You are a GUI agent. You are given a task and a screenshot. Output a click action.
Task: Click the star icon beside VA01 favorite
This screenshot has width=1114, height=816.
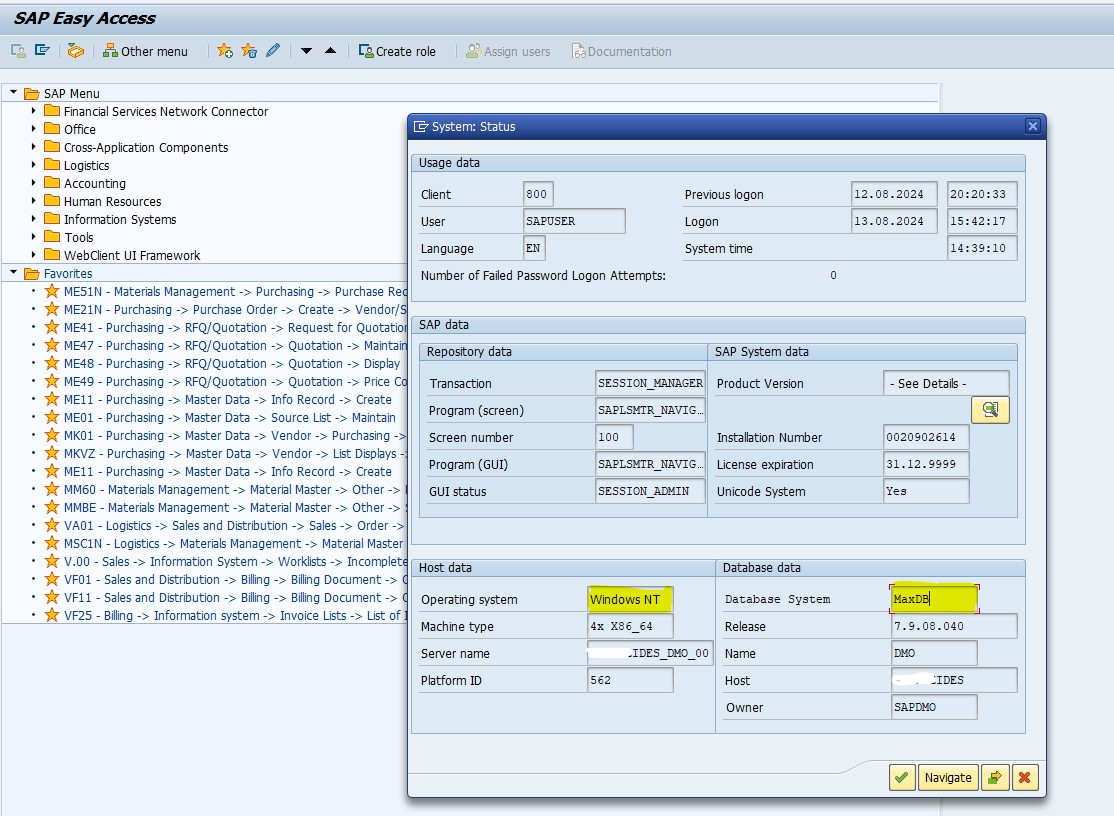tap(52, 525)
